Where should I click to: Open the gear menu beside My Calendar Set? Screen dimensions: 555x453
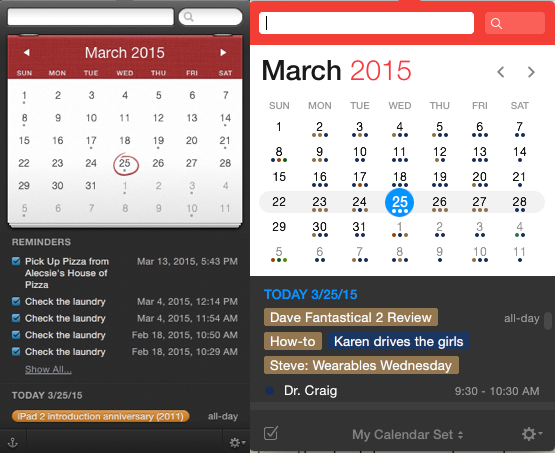531,434
